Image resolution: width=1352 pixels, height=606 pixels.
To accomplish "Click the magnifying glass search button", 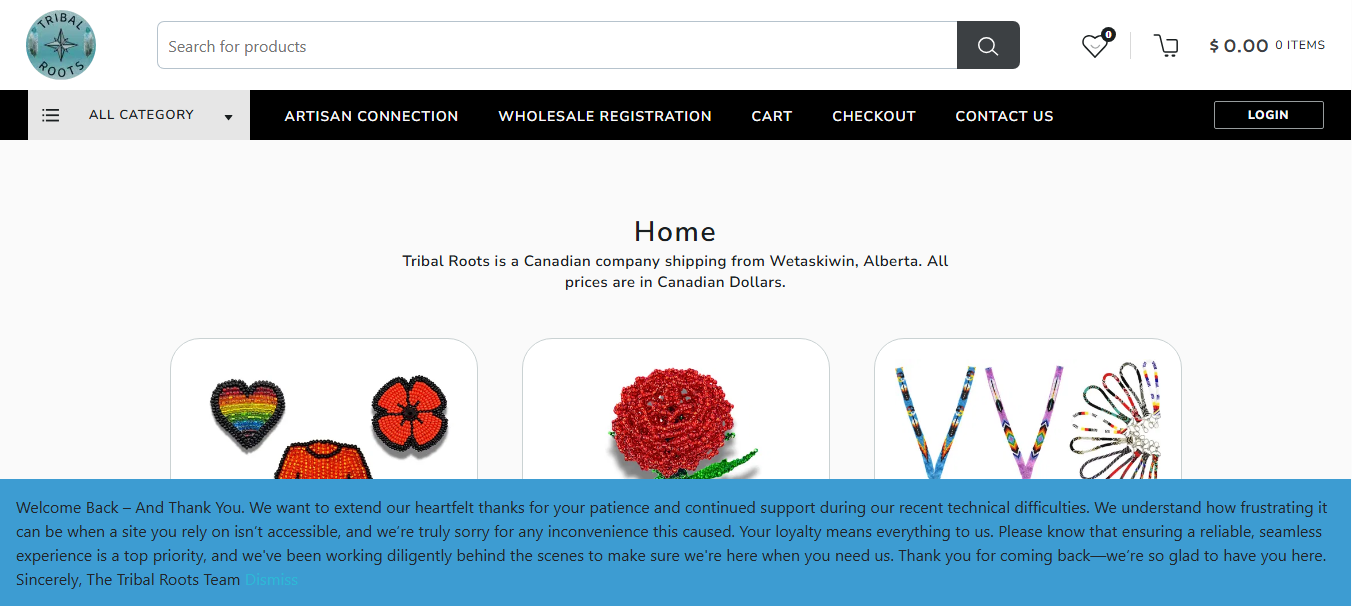I will [988, 46].
